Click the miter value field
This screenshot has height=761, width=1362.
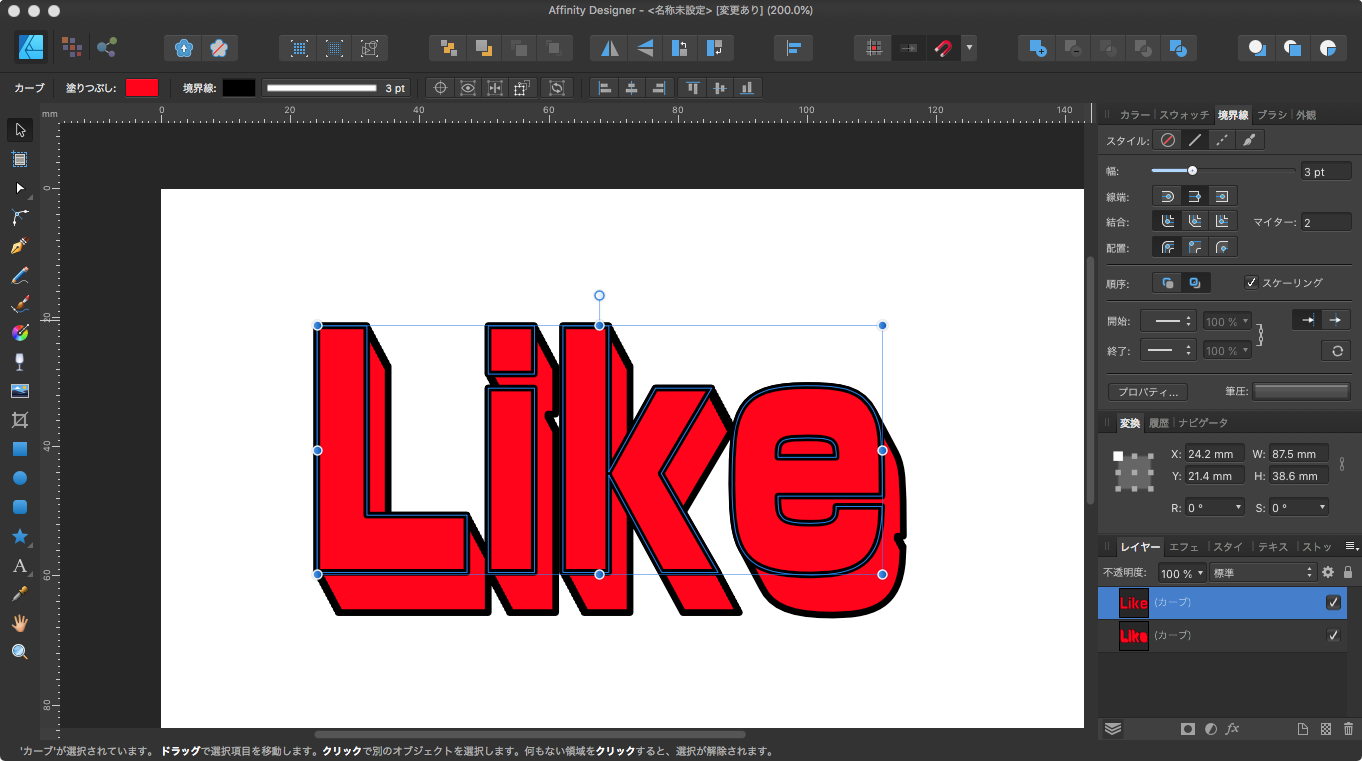tap(1326, 222)
